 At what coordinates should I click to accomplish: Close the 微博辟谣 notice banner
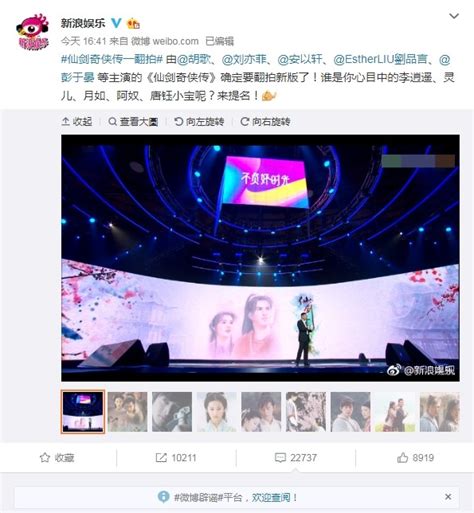coord(448,497)
